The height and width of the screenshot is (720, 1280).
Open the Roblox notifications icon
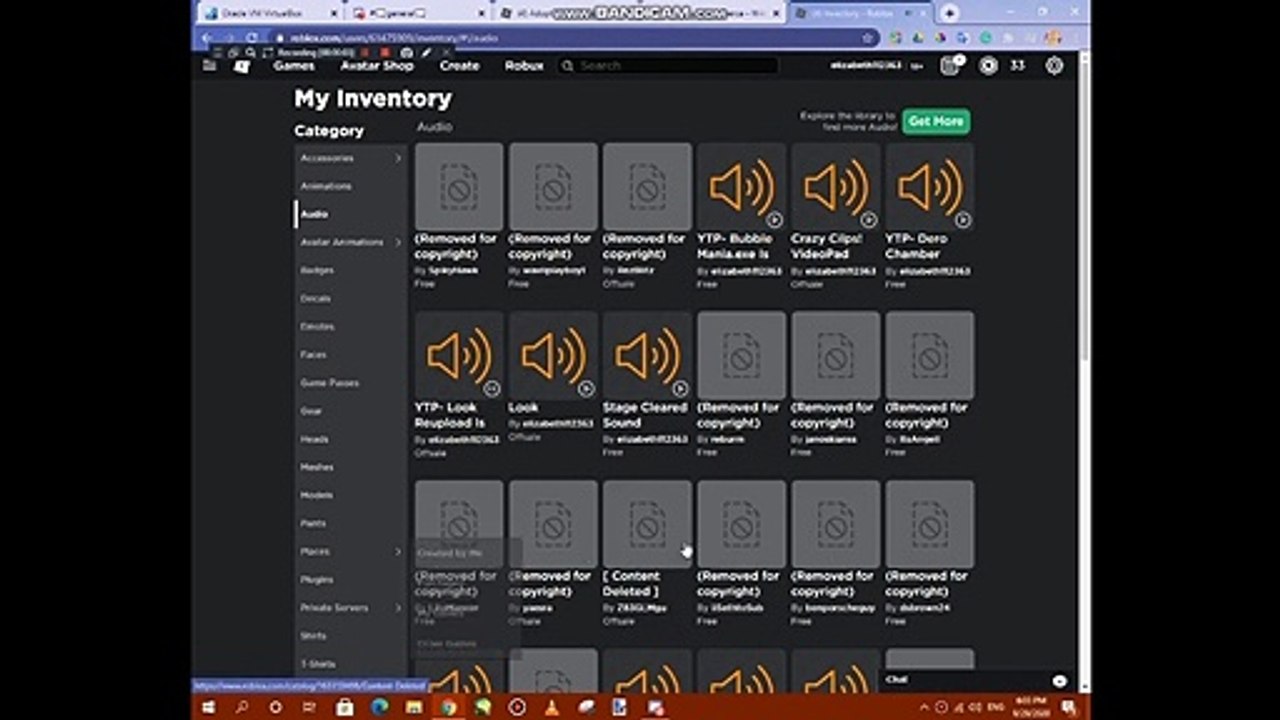point(950,66)
